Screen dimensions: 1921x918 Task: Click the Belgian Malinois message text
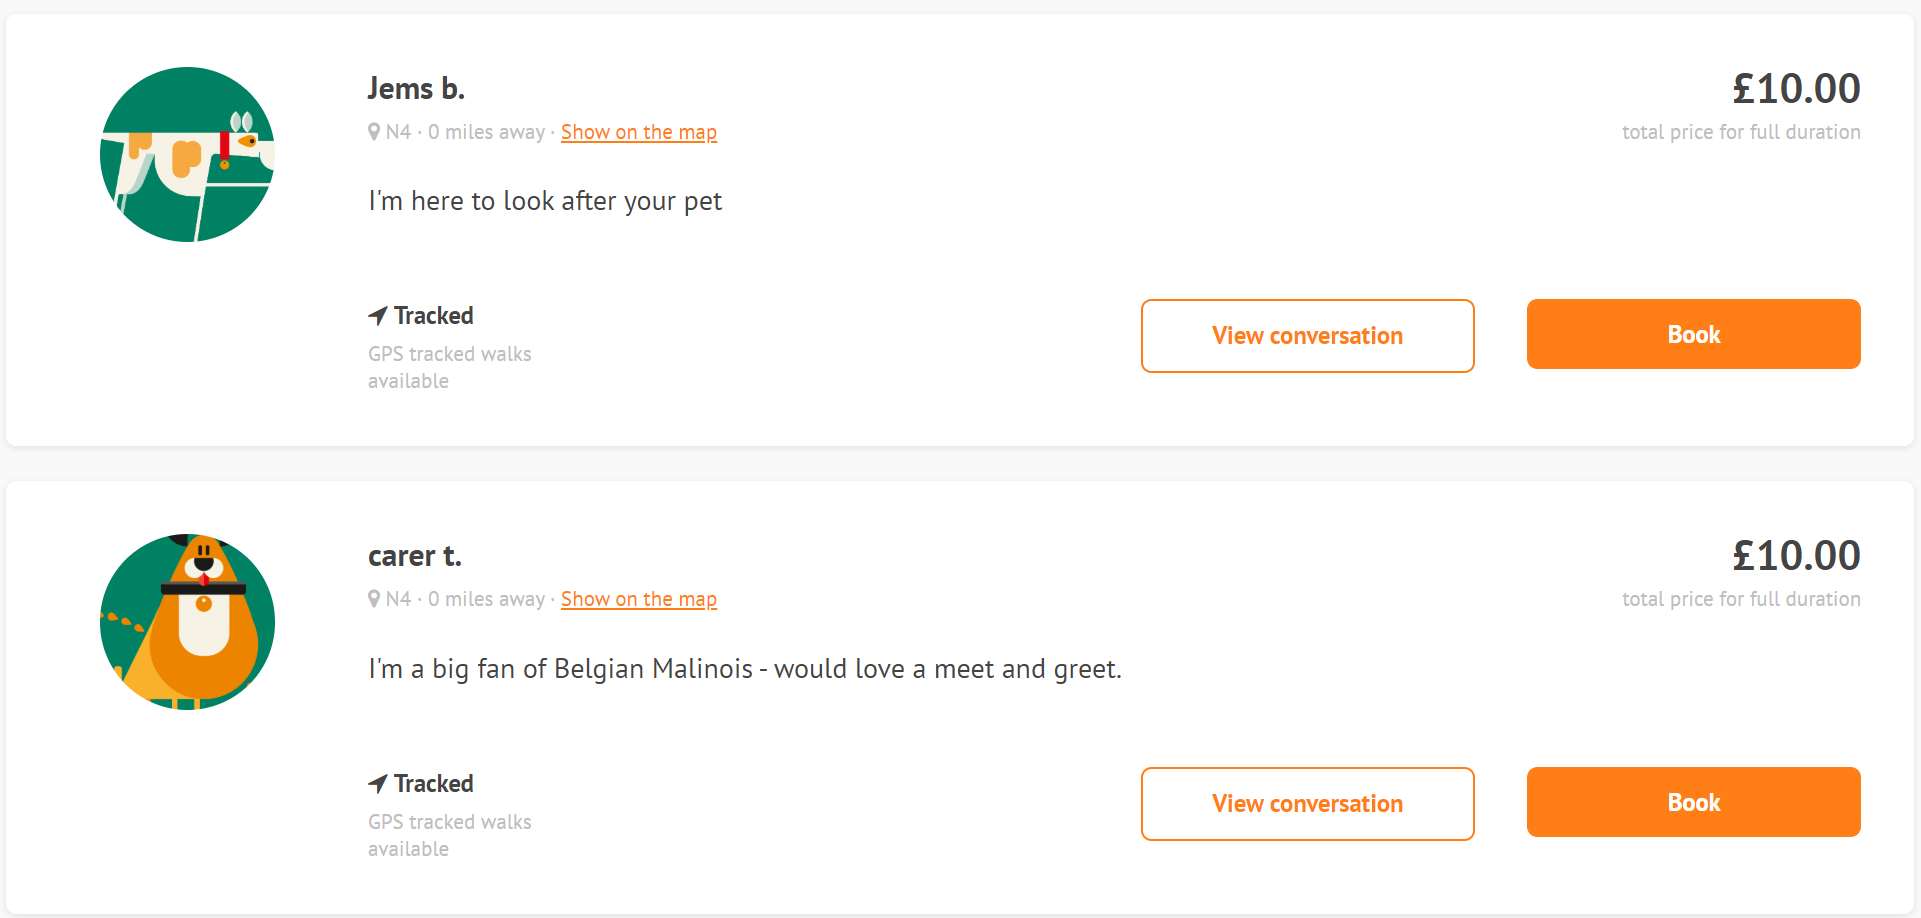point(745,669)
